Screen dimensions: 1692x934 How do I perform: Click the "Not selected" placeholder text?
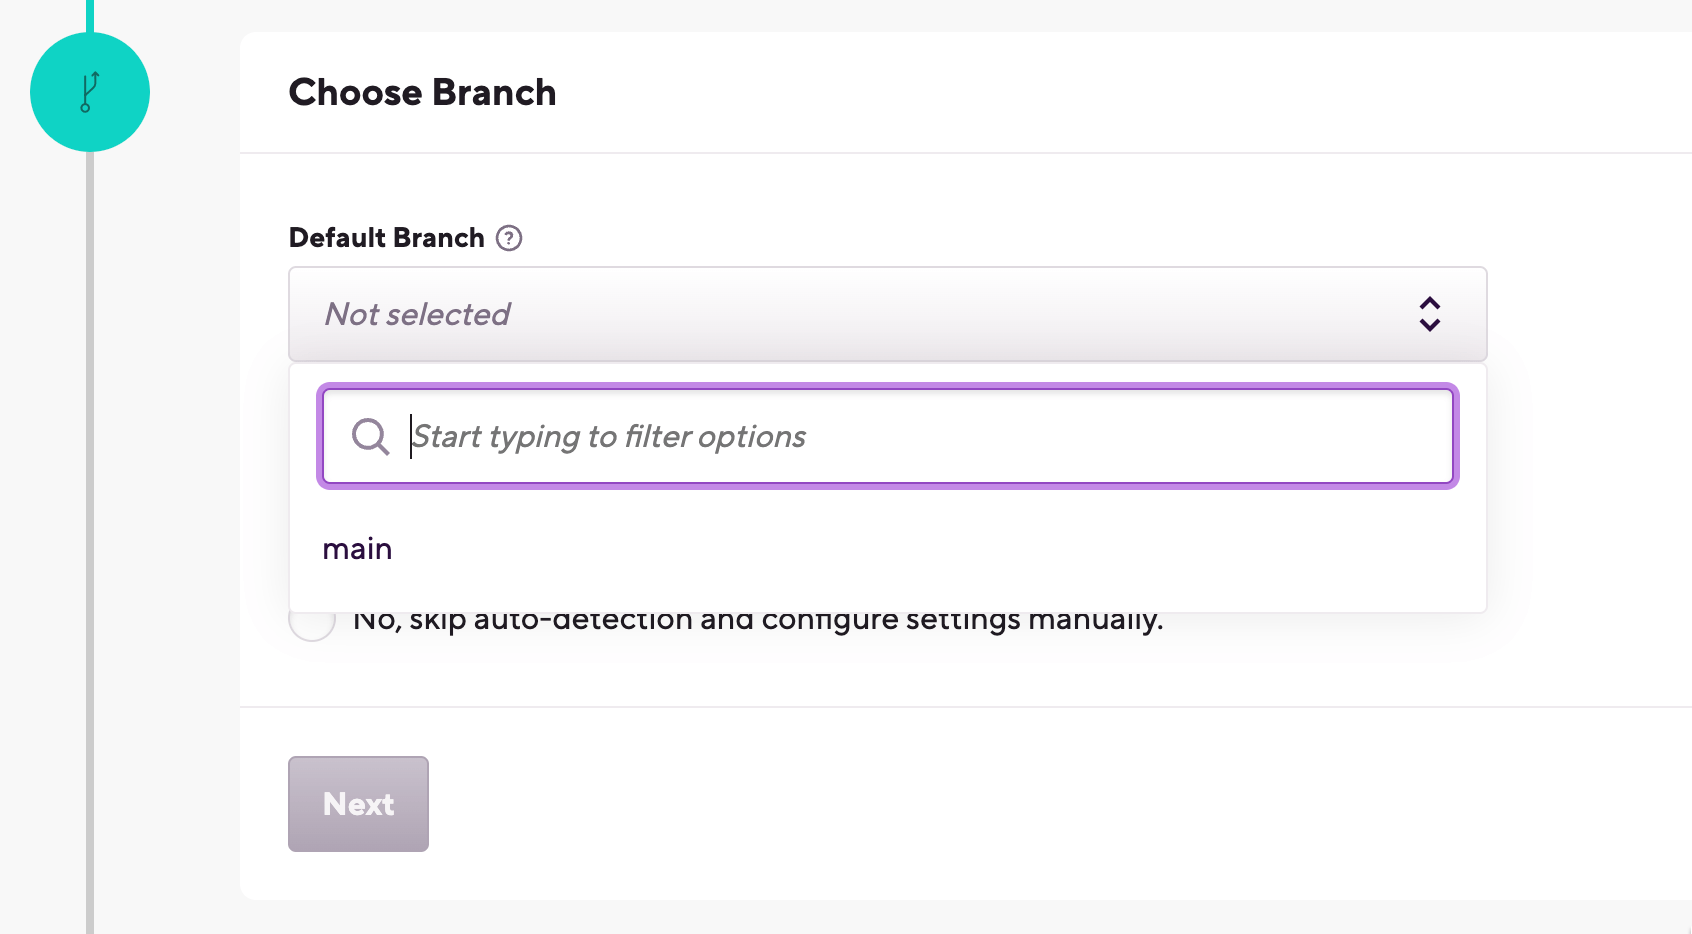[x=417, y=314]
